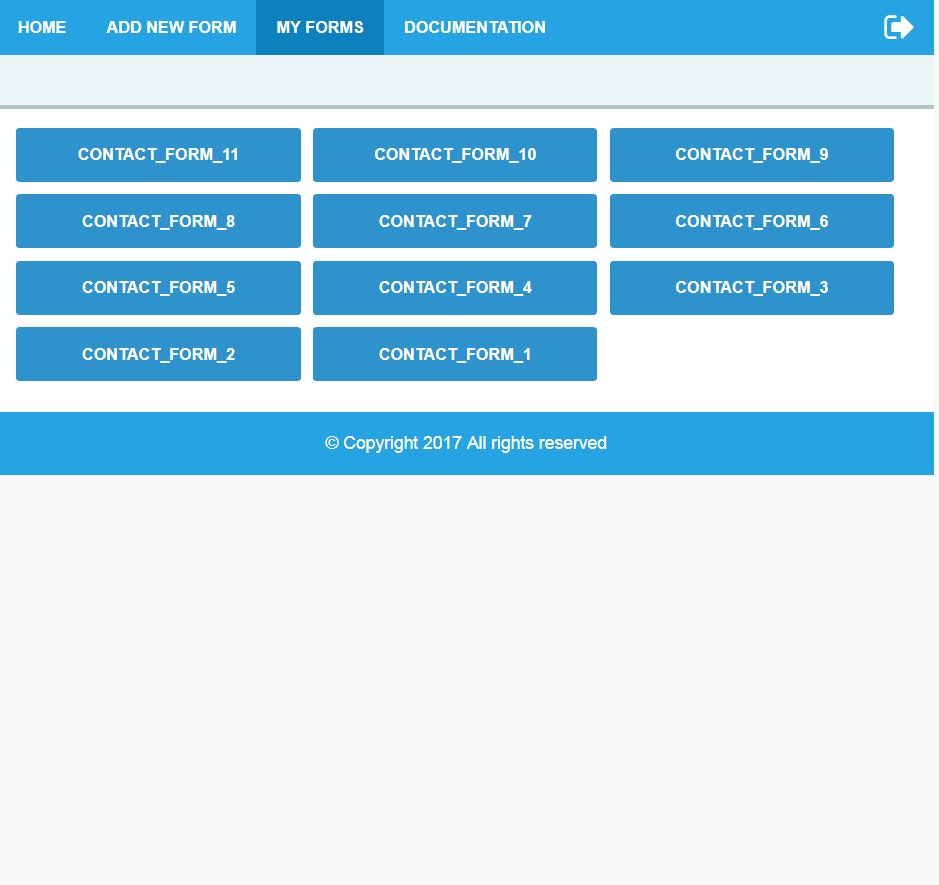The width and height of the screenshot is (939, 885).
Task: Open CONTACT_FORM_1
Action: coord(455,354)
